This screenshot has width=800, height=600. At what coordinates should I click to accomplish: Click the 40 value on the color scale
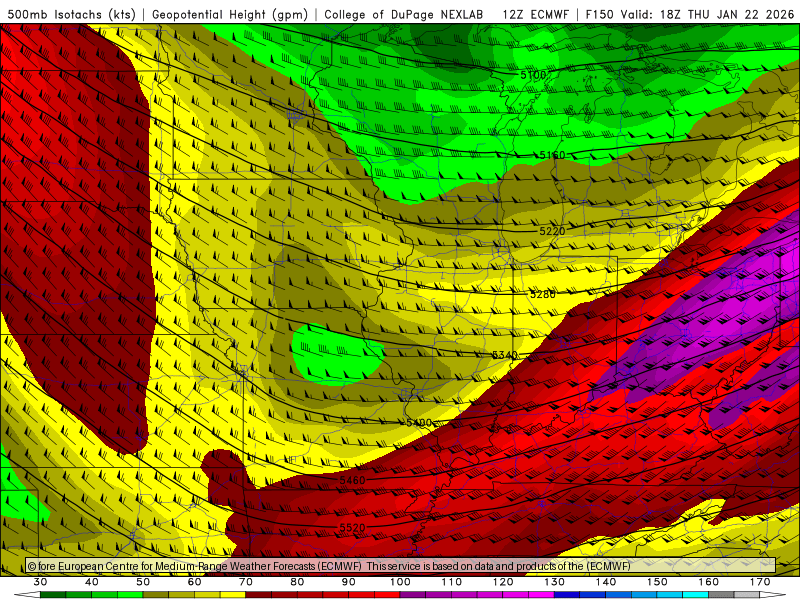point(92,582)
